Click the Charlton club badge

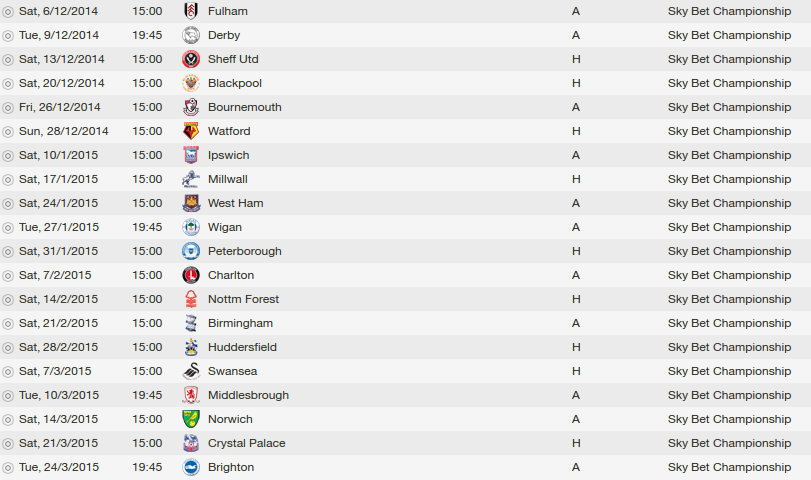[190, 275]
